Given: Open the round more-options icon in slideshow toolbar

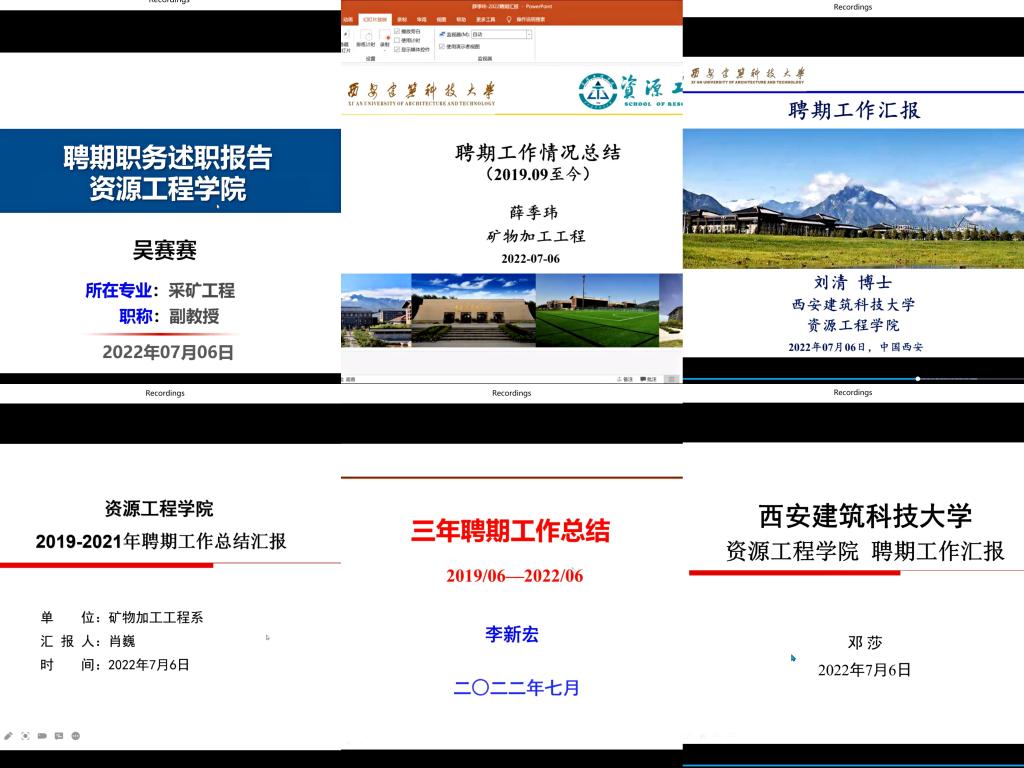Looking at the screenshot, I should 76,735.
